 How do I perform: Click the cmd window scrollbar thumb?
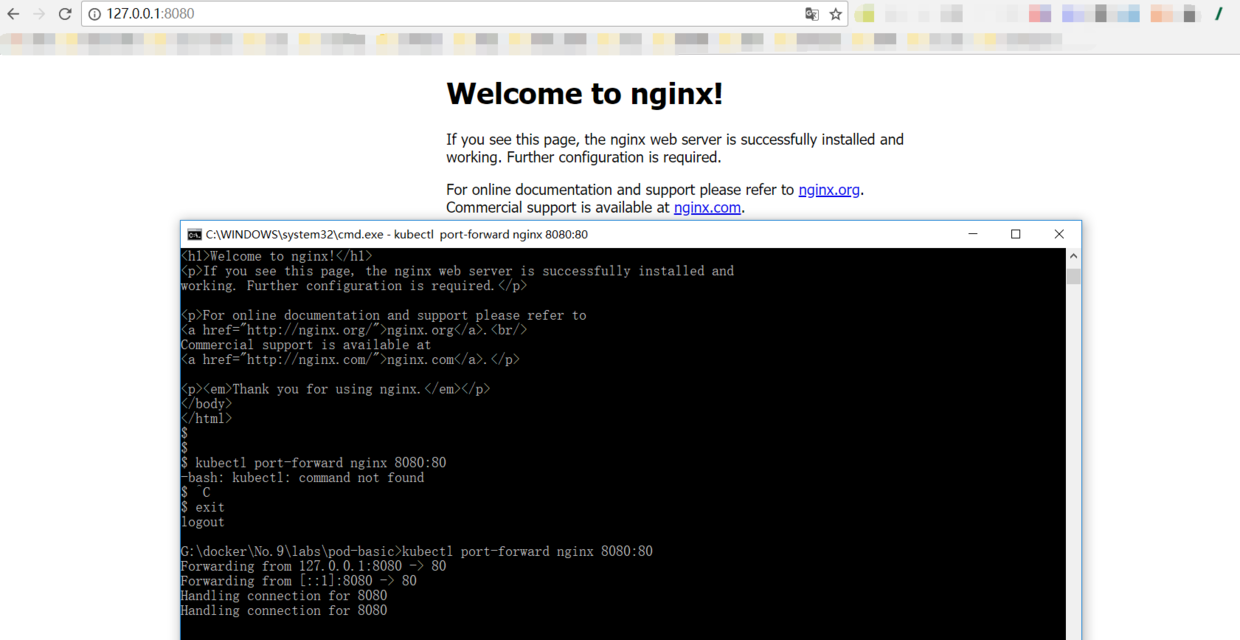point(1073,275)
